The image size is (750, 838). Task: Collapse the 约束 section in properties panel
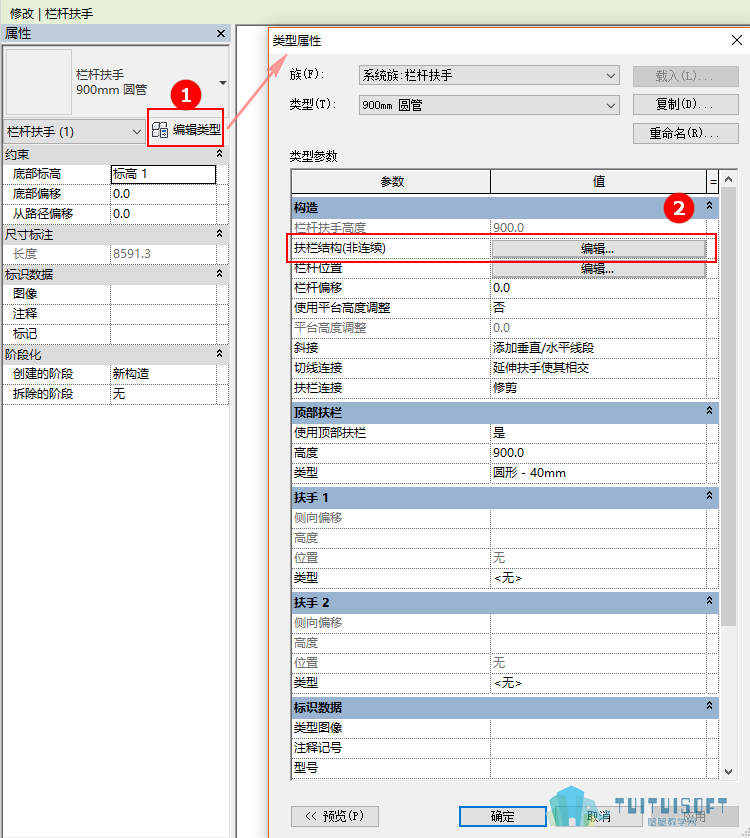tap(219, 154)
